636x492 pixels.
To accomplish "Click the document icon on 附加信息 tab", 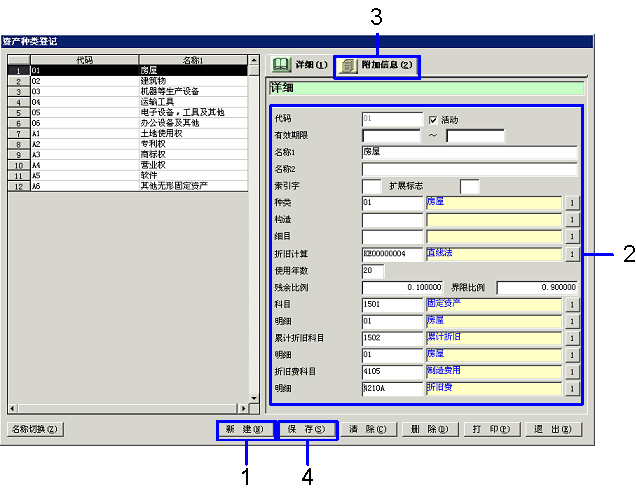I will [348, 65].
